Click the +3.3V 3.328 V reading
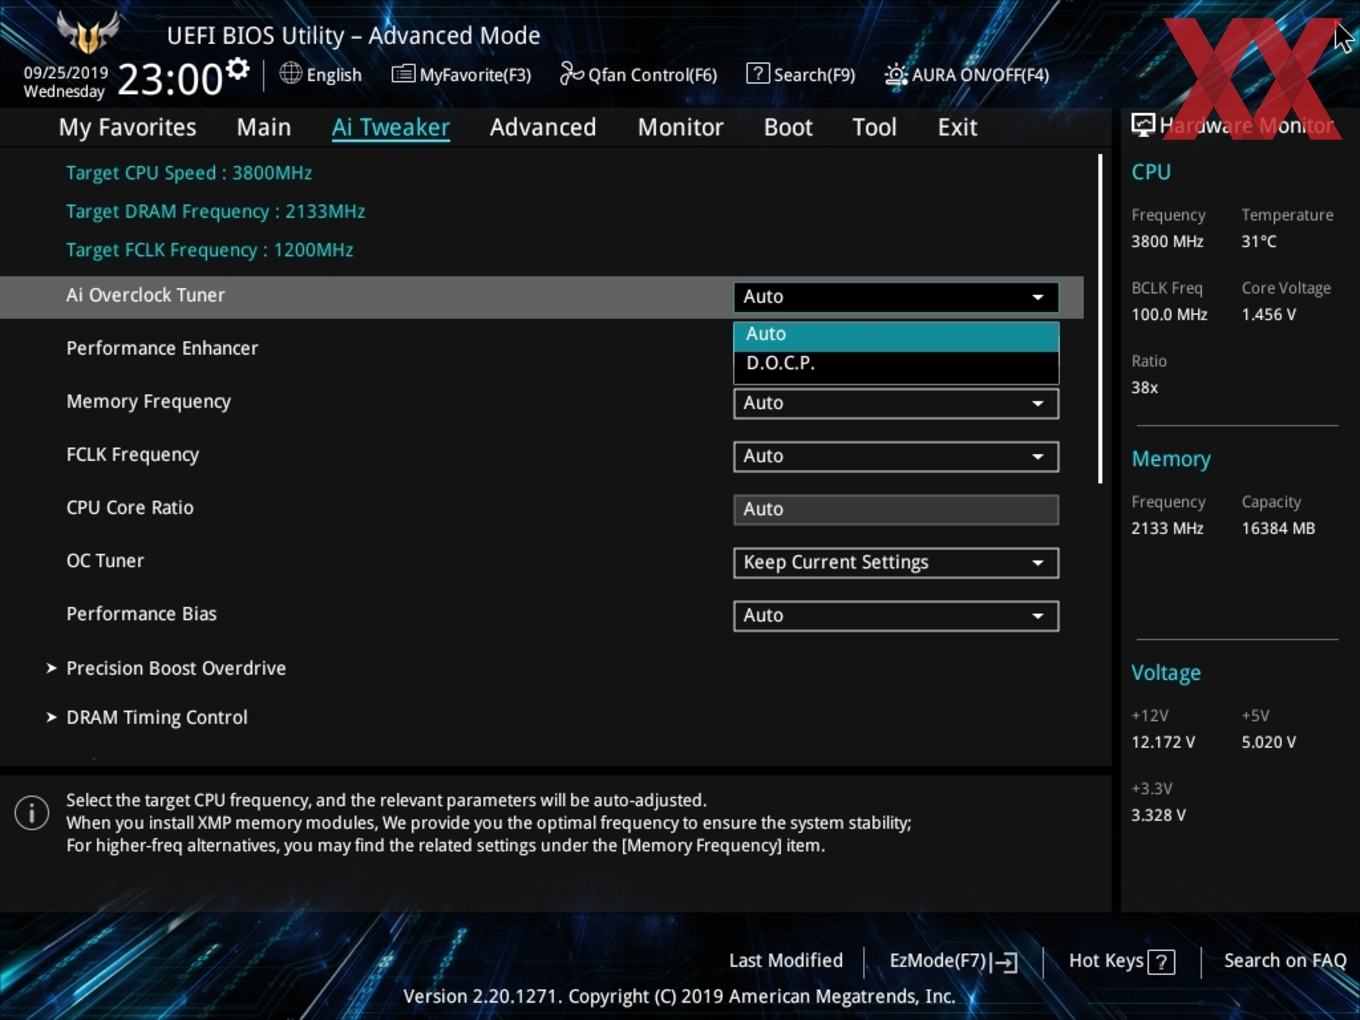 coord(1158,815)
